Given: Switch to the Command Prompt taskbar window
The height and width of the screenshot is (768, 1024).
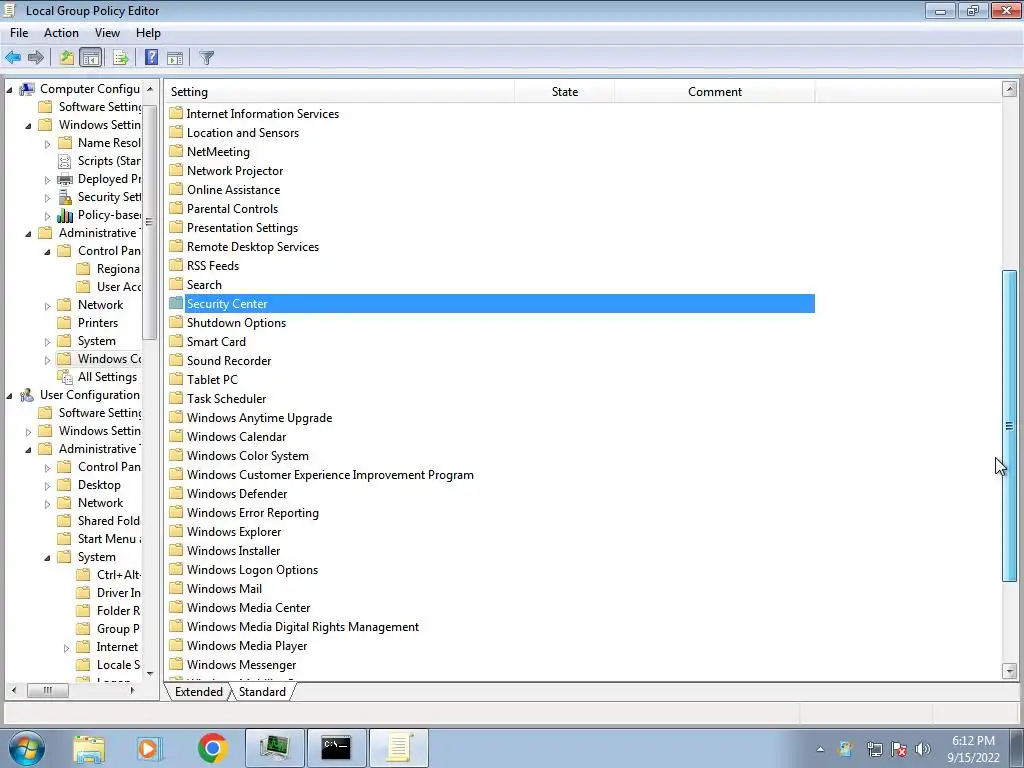Looking at the screenshot, I should [x=336, y=748].
